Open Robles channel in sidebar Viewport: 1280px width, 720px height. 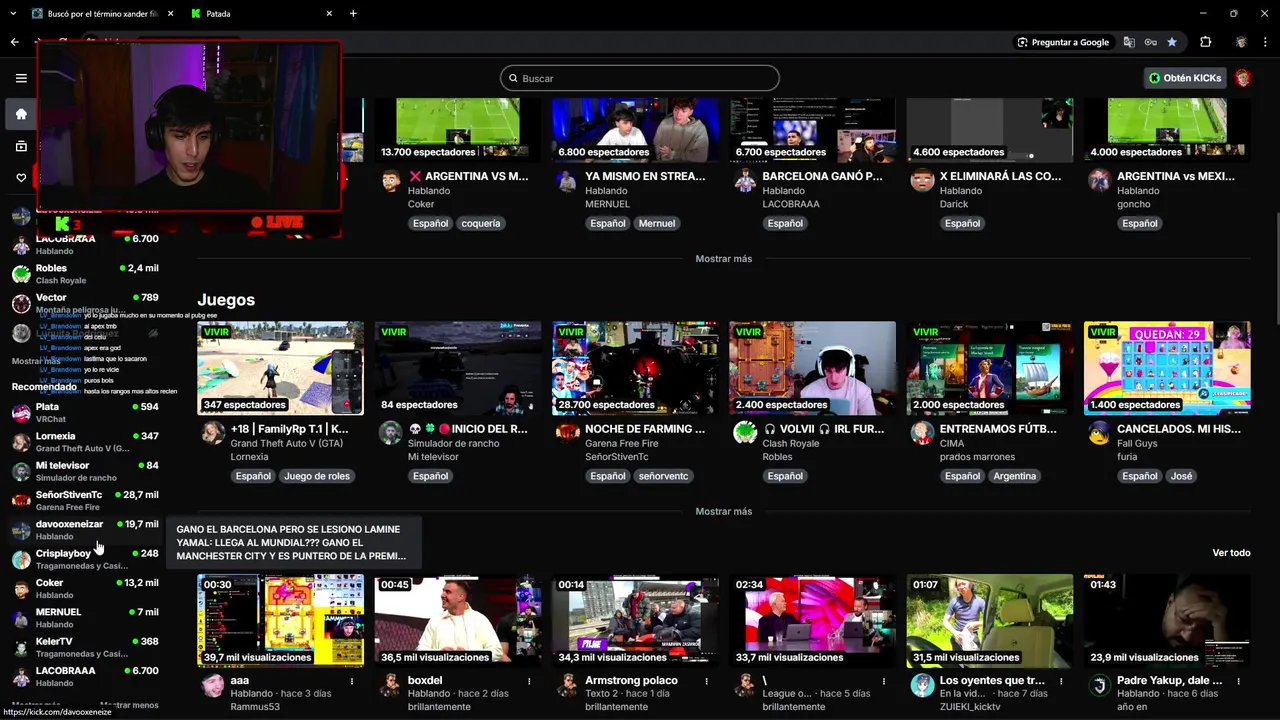pyautogui.click(x=85, y=274)
